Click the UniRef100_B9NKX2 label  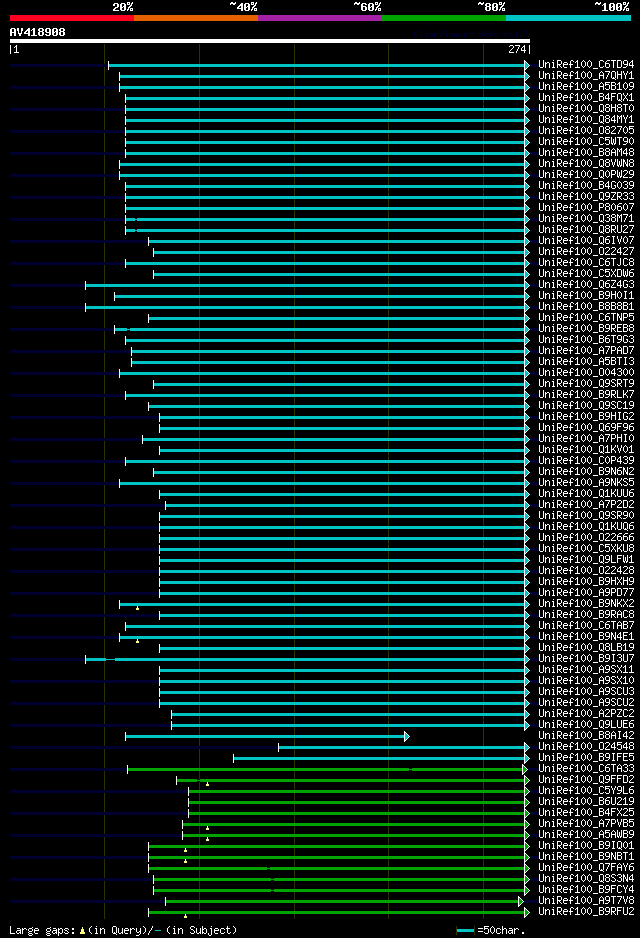click(586, 604)
